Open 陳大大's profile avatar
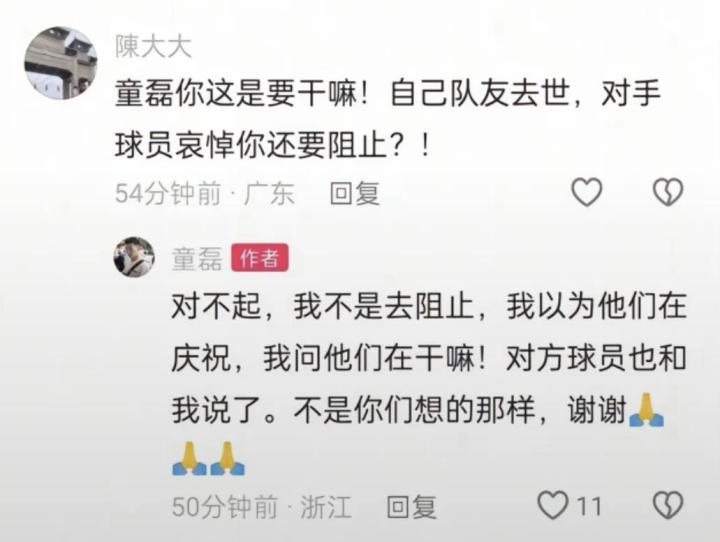 pos(61,62)
